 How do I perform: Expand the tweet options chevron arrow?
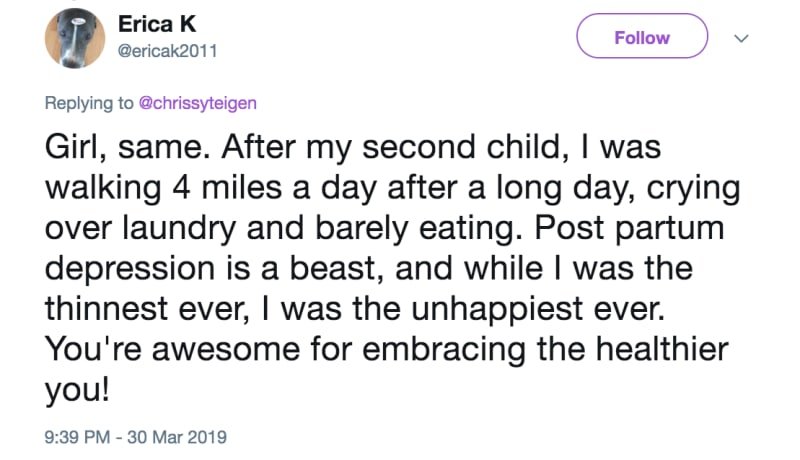[741, 38]
